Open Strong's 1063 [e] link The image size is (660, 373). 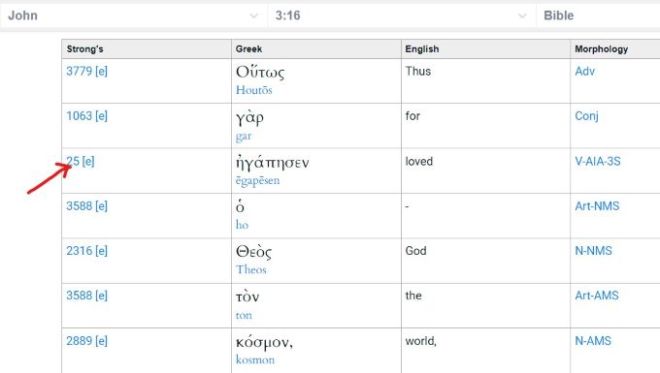coord(87,116)
